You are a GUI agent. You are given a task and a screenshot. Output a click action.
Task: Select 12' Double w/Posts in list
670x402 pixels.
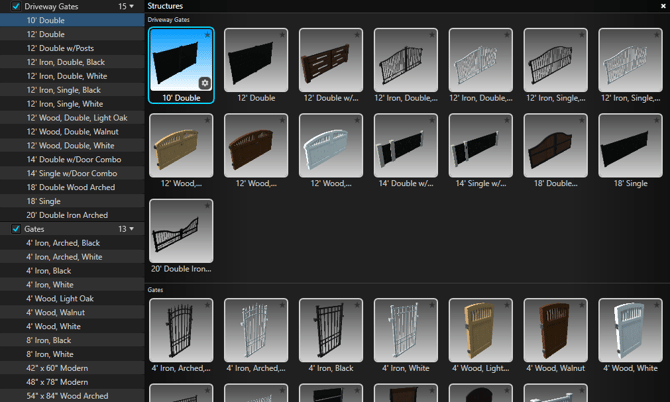coord(62,48)
